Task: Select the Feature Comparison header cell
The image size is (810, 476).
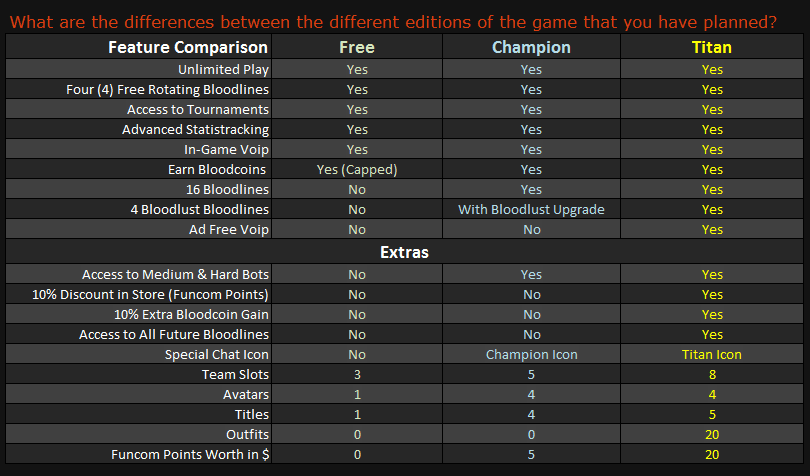Action: click(188, 47)
